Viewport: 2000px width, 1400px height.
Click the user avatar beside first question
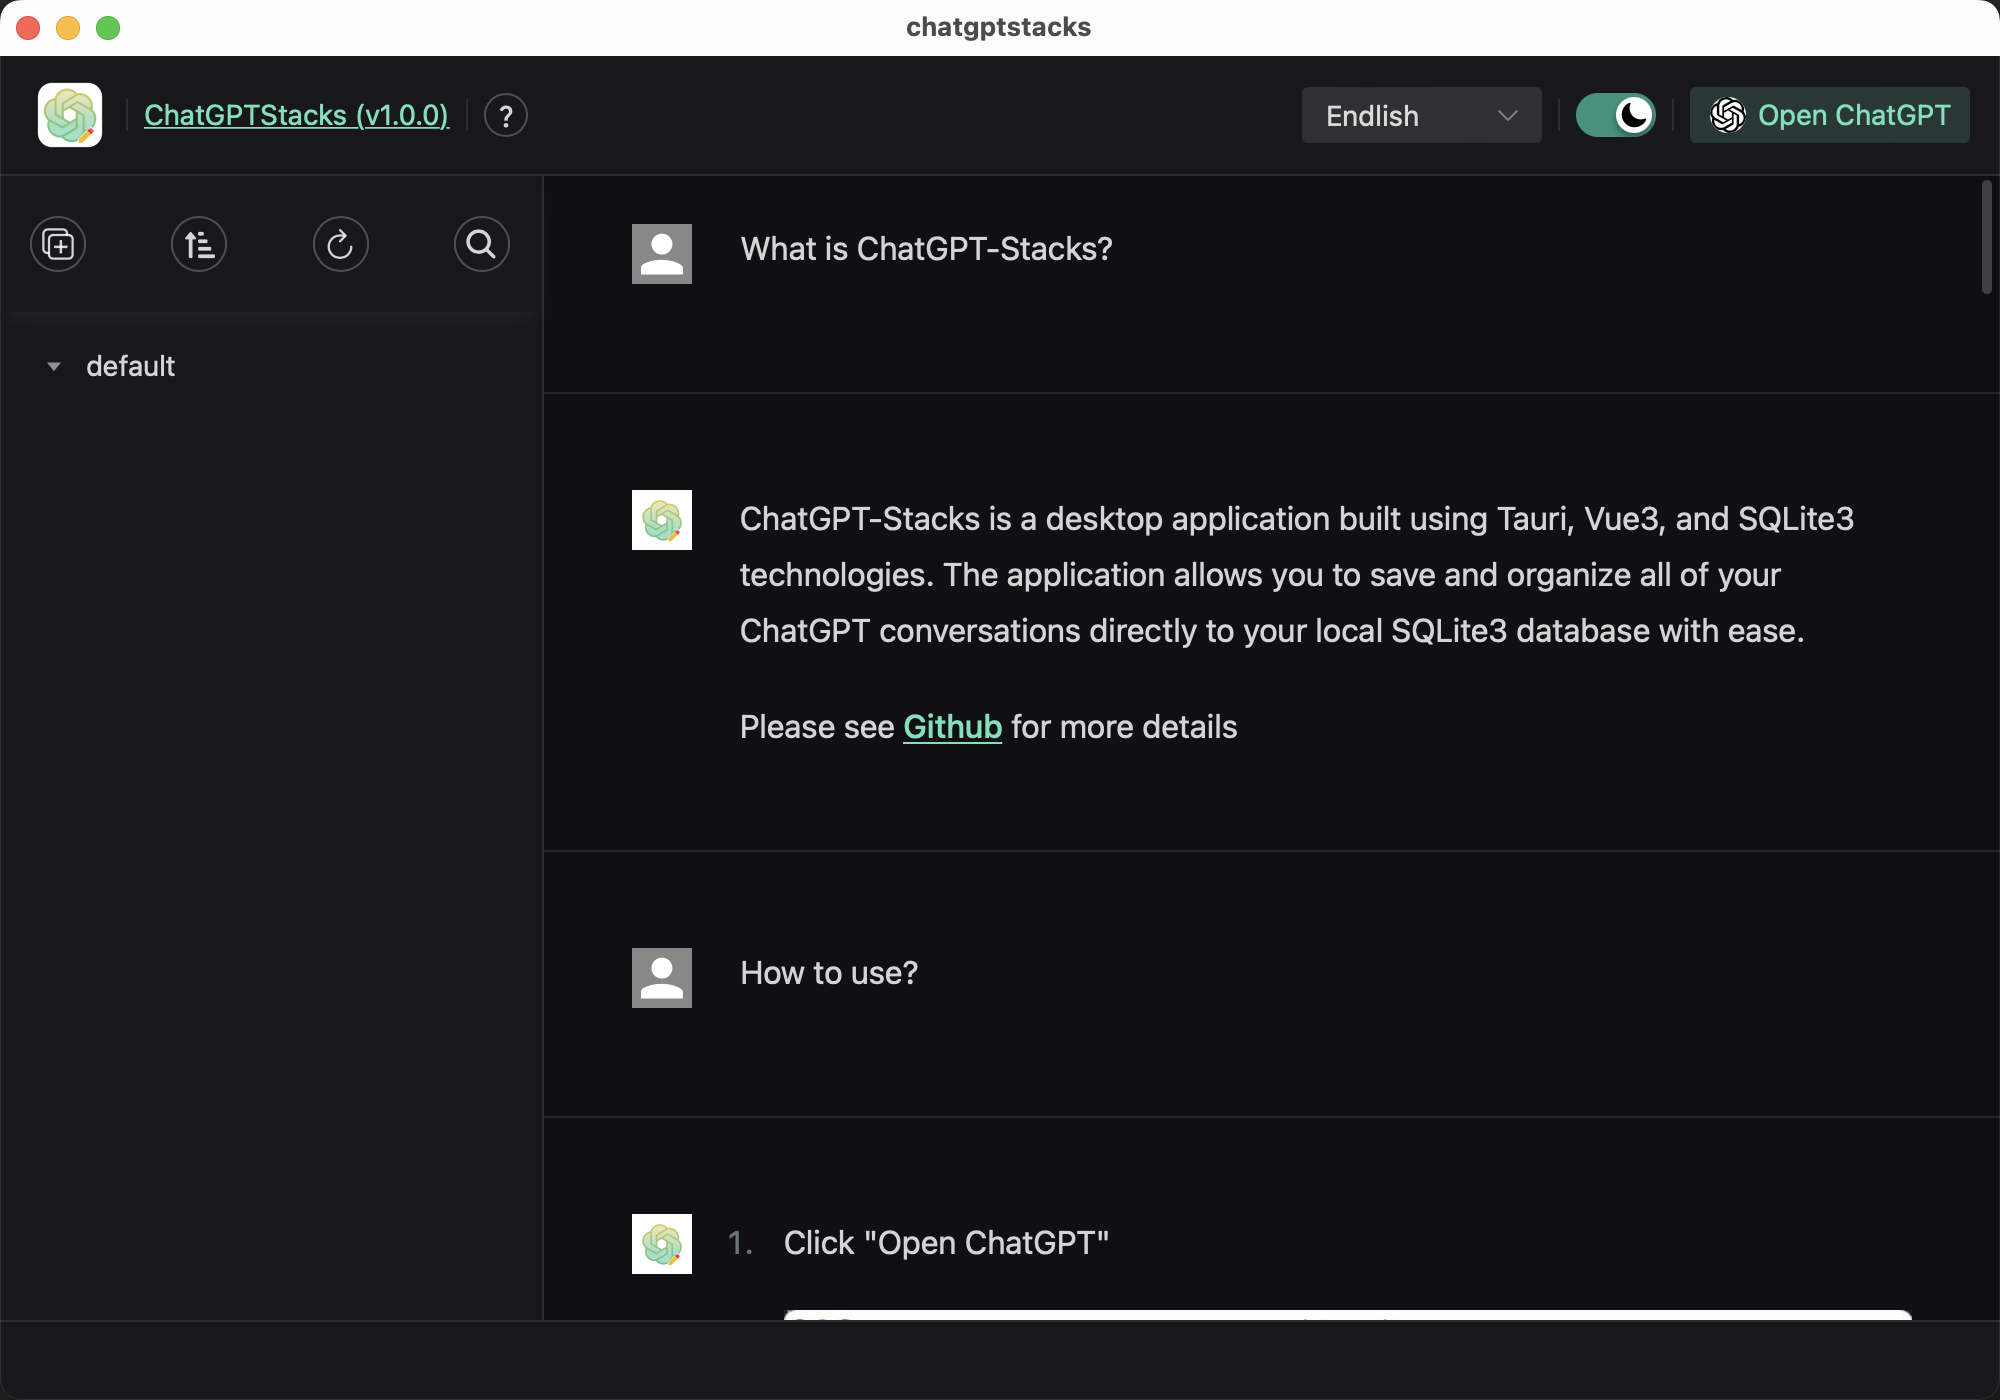[x=661, y=254]
